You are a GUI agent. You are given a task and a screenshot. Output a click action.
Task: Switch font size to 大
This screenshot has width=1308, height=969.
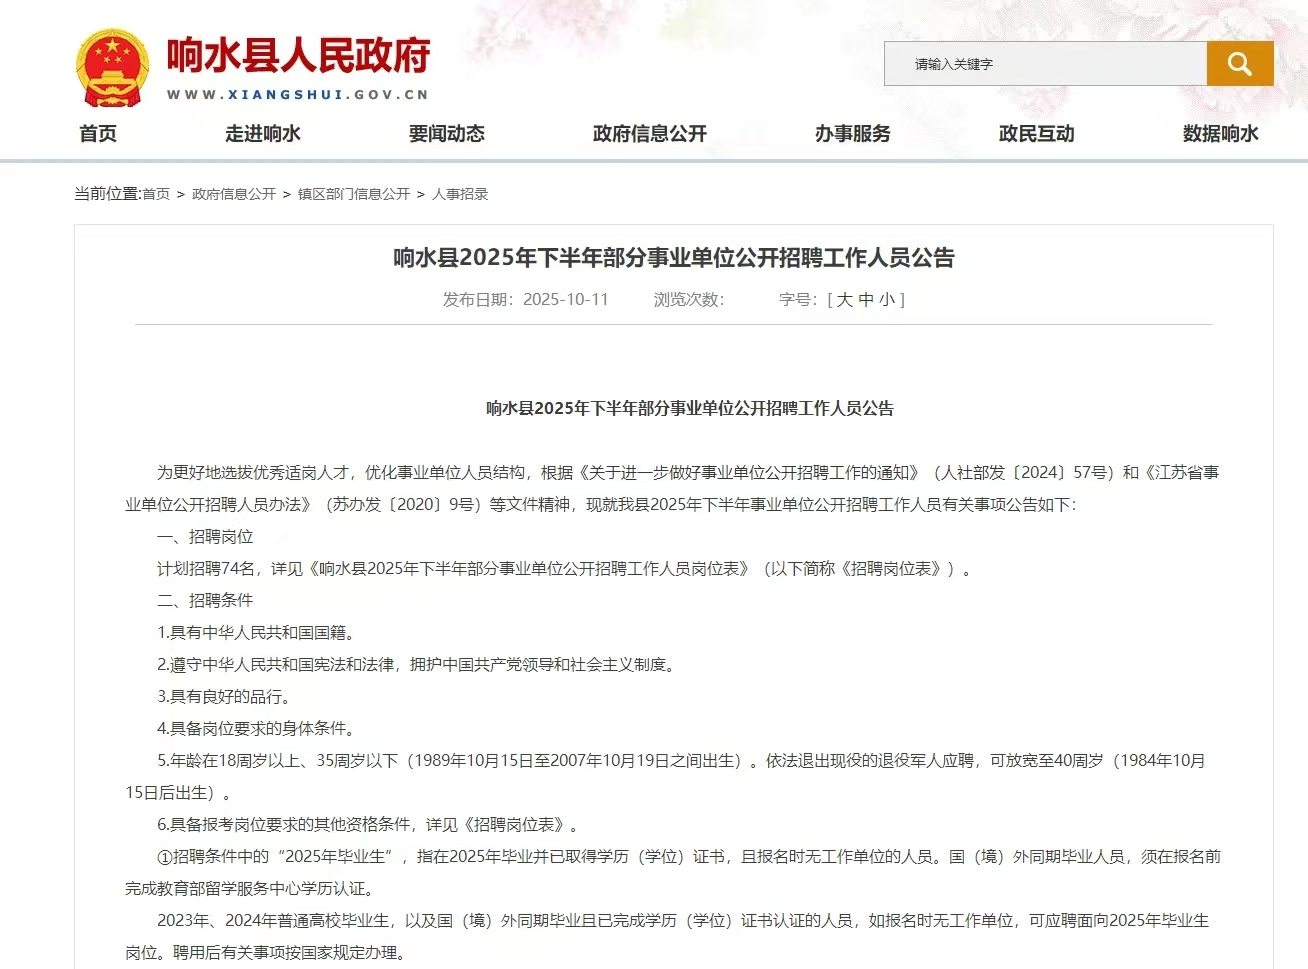(x=845, y=299)
